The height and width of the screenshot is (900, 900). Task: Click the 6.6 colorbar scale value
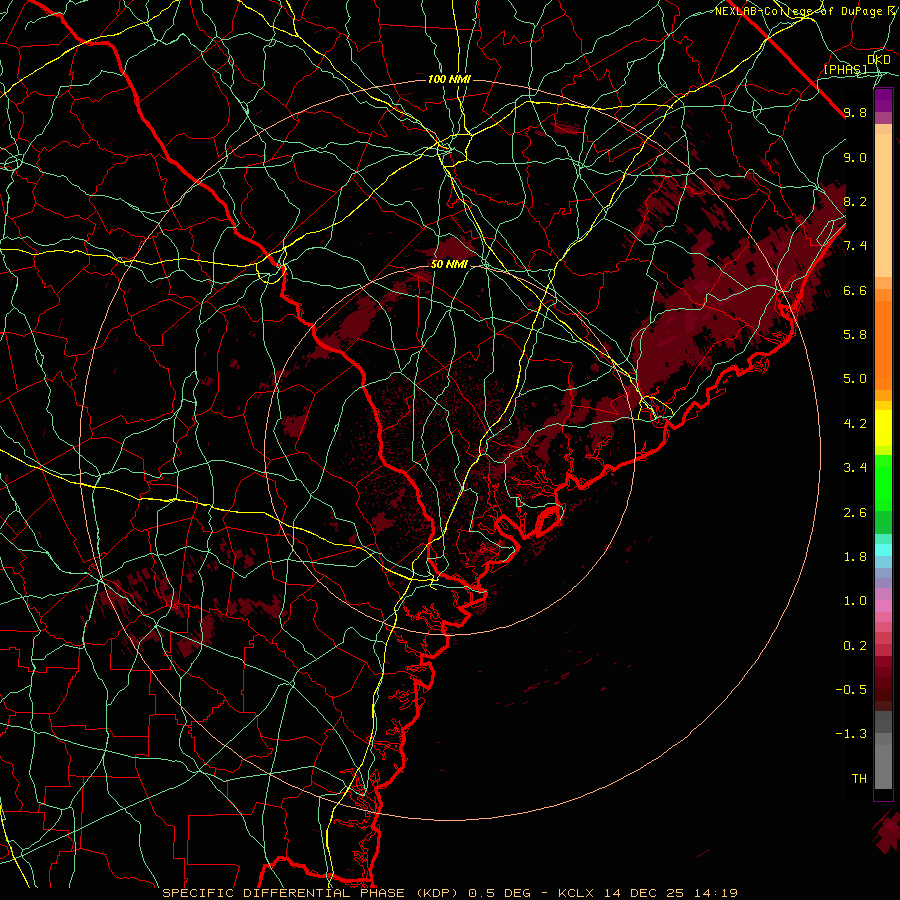click(855, 290)
